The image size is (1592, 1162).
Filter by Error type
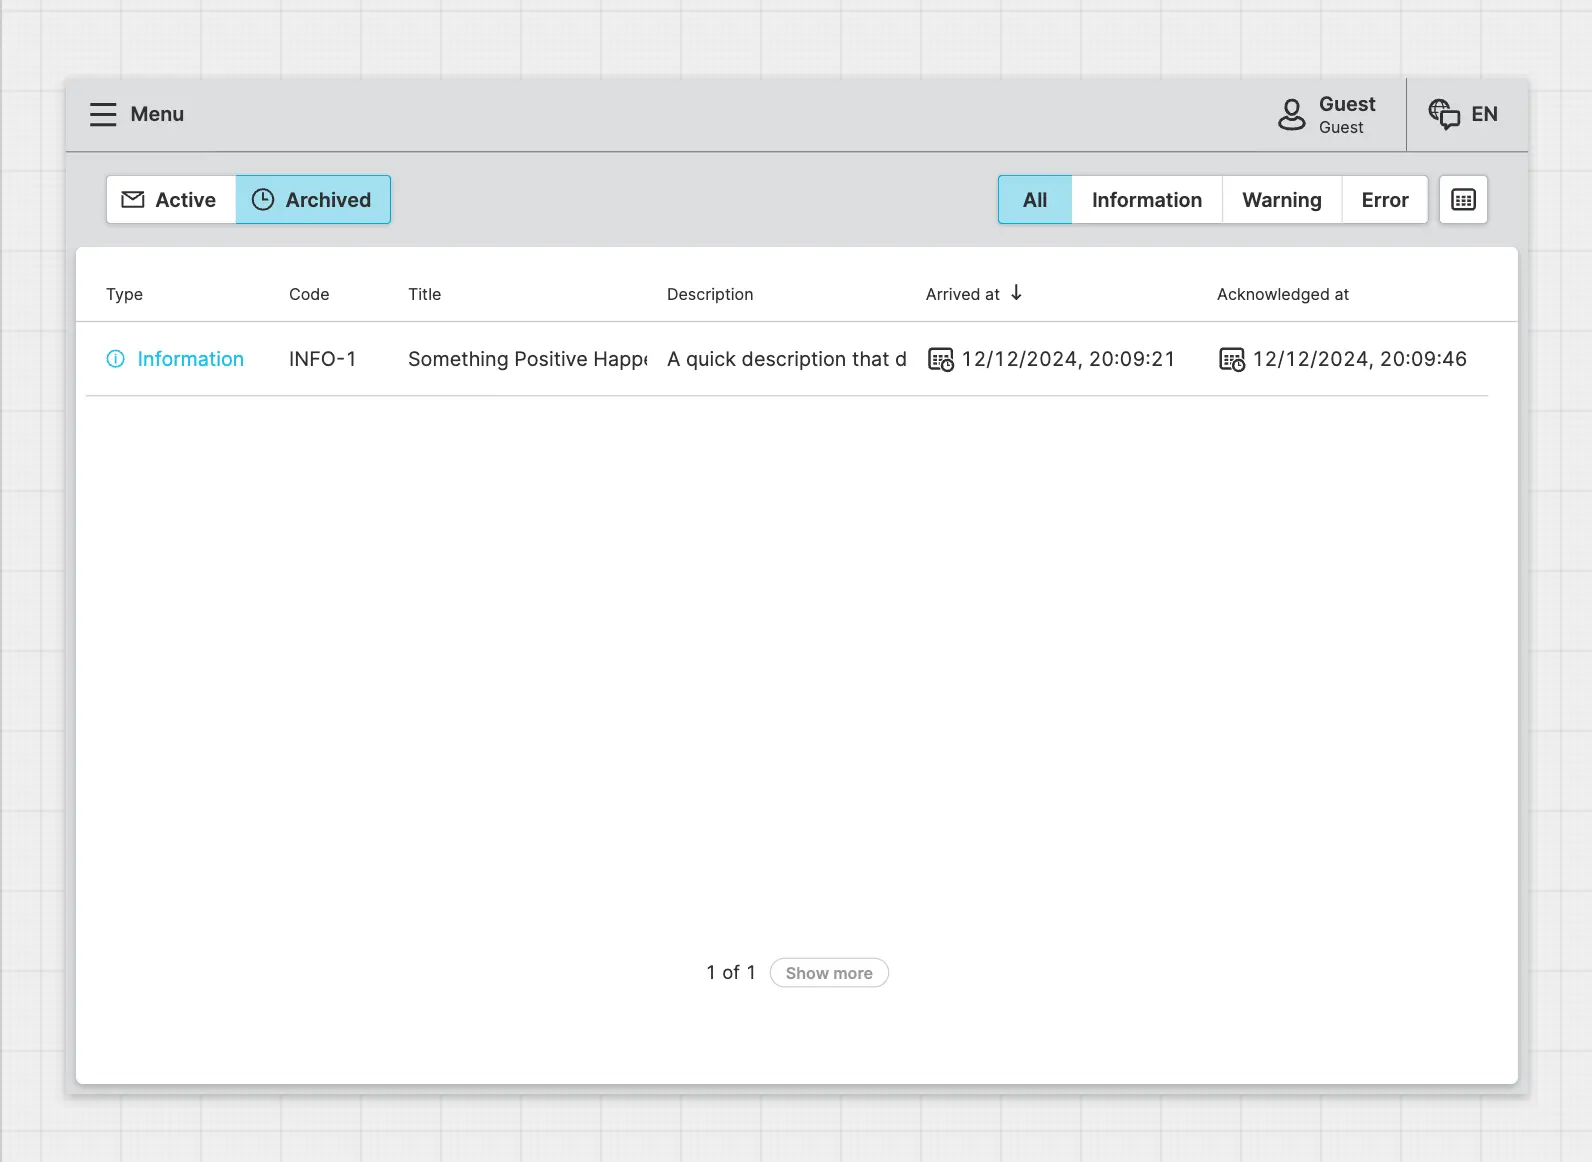1384,200
